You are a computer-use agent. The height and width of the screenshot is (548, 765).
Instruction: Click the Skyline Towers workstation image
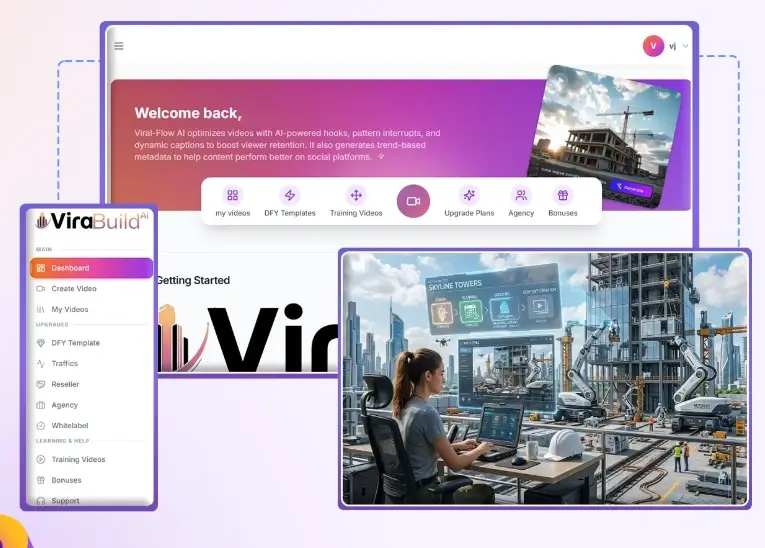[x=544, y=379]
